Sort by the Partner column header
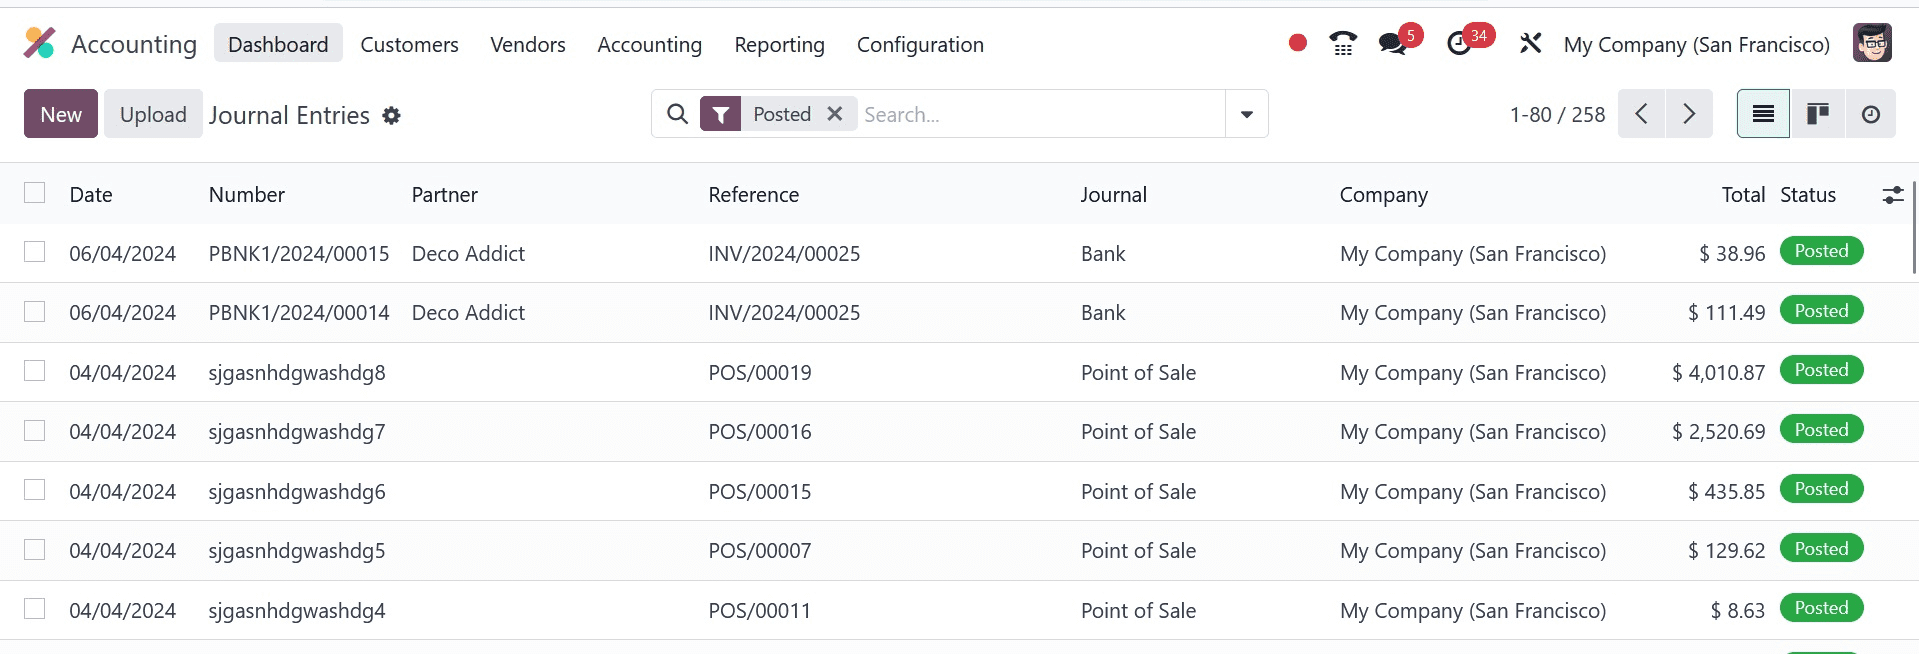 (445, 195)
